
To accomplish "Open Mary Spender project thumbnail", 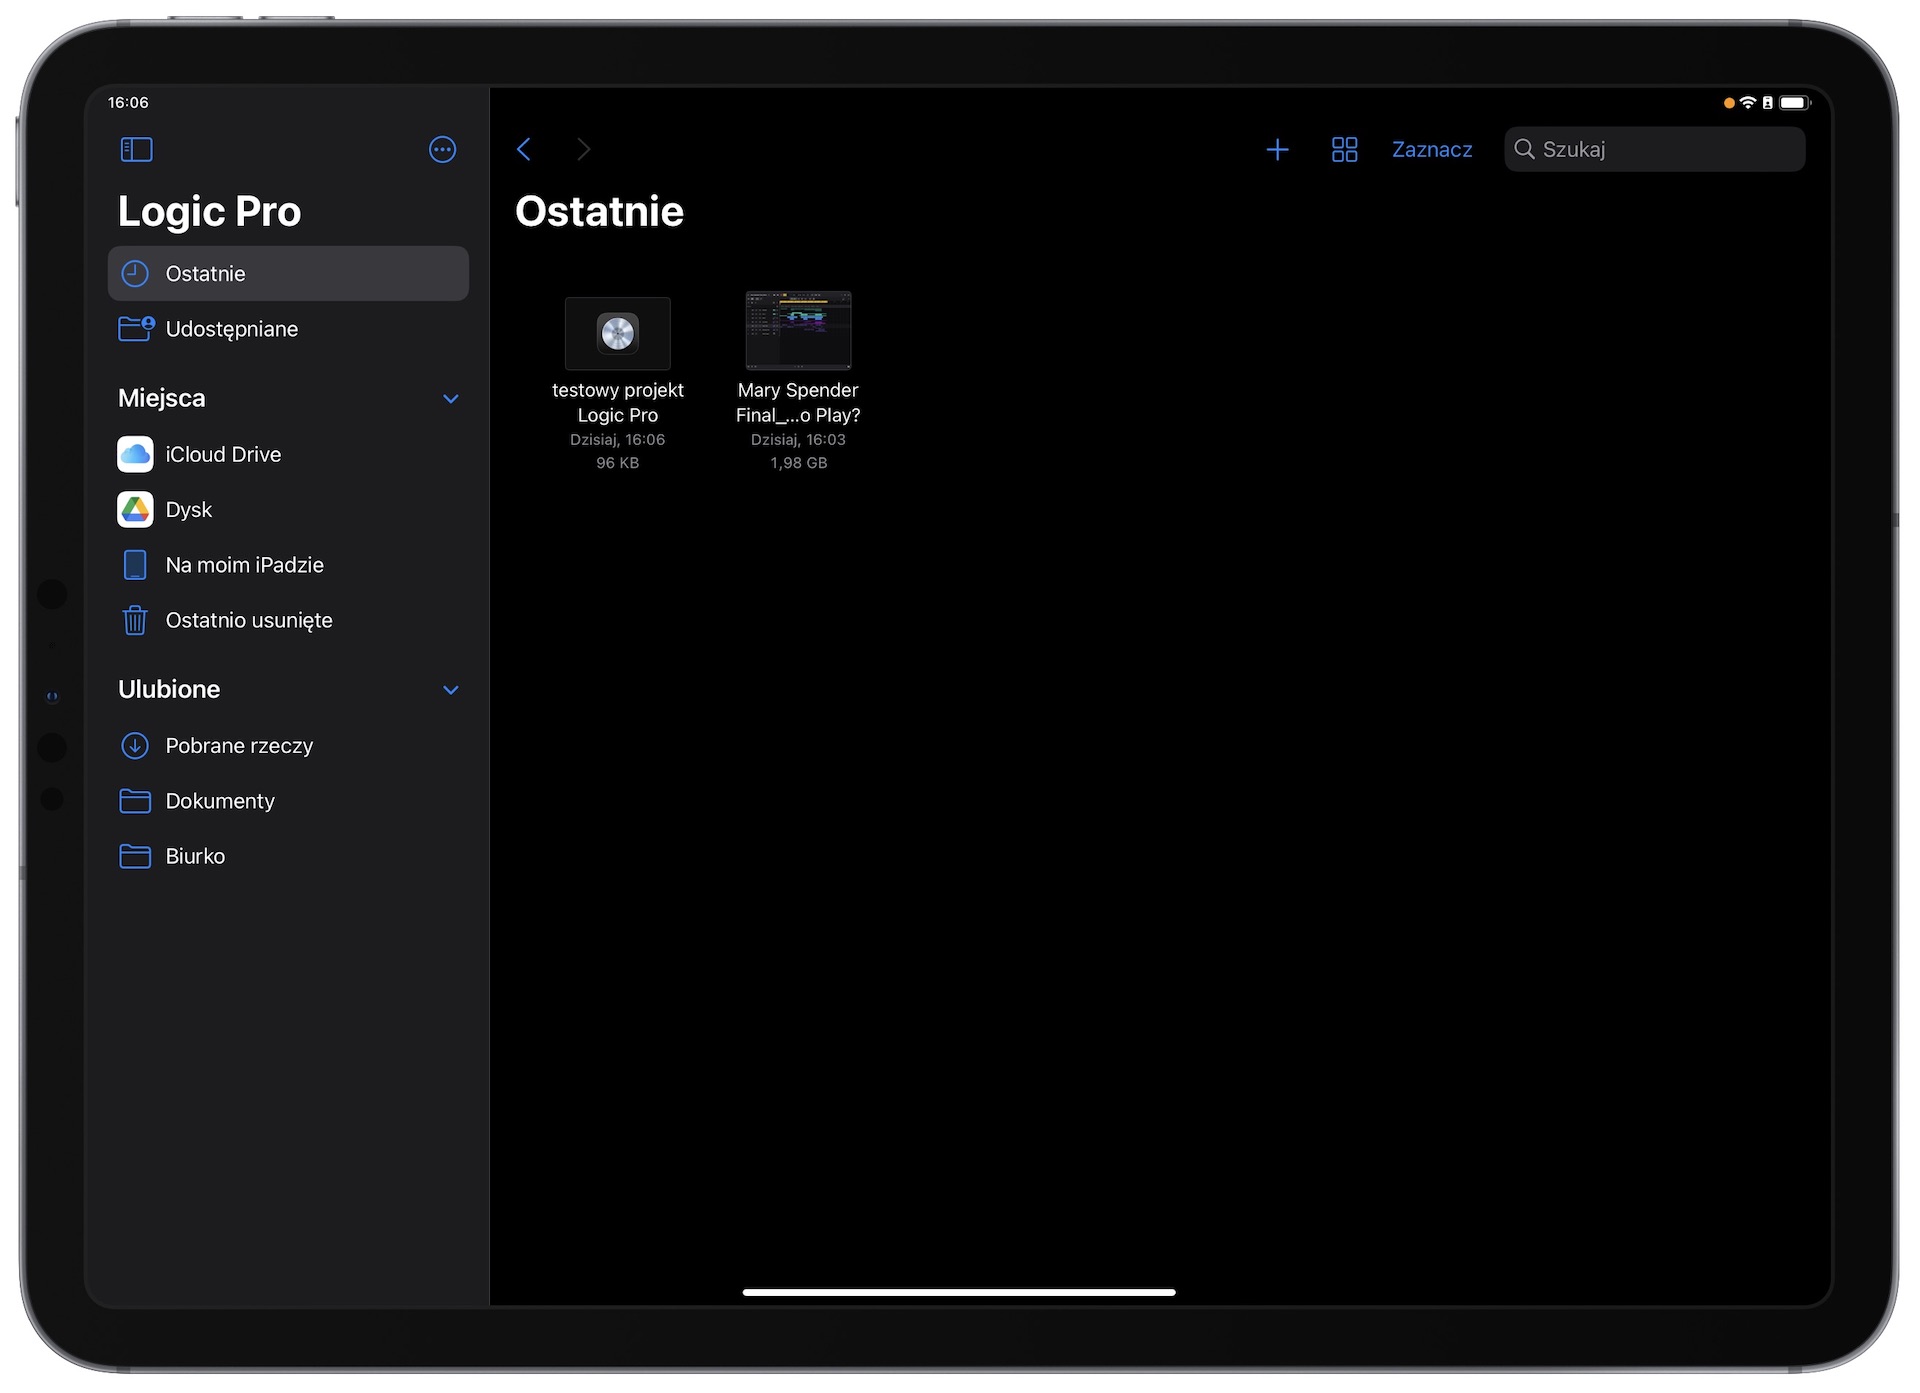I will tap(798, 331).
